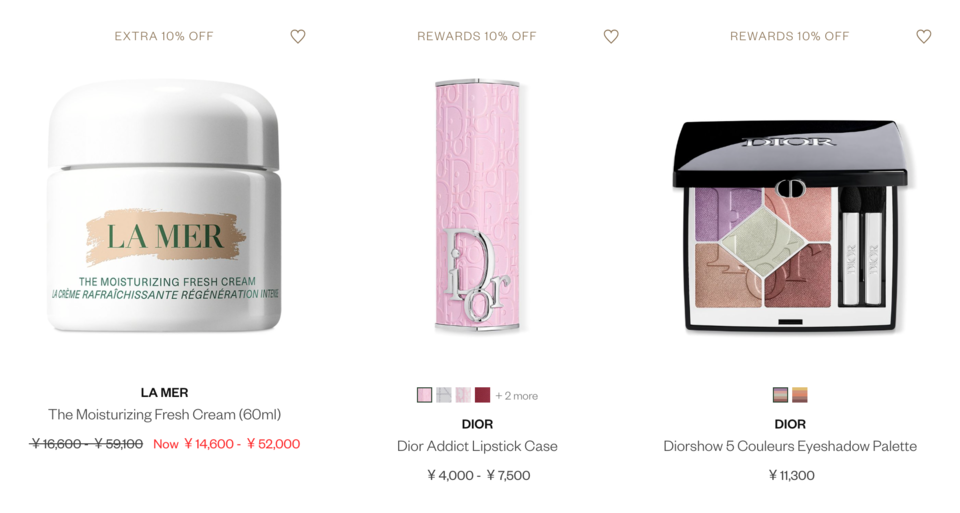Click 'REWARDS 10% OFF' label above eyeshadow palette

(790, 36)
